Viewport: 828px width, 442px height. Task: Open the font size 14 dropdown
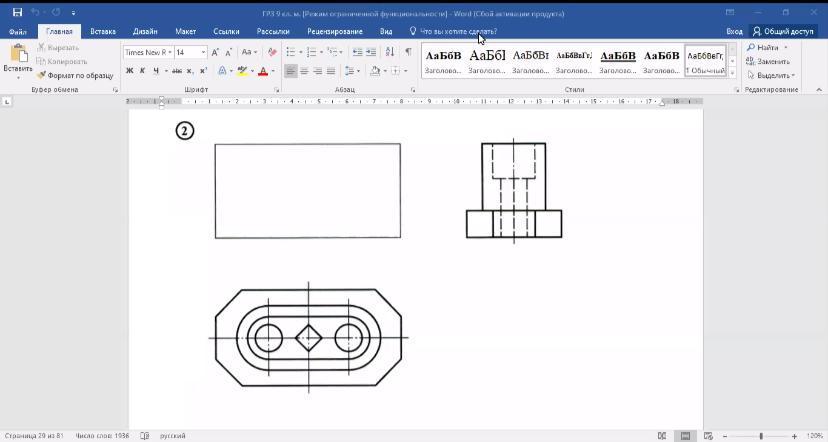(x=204, y=52)
